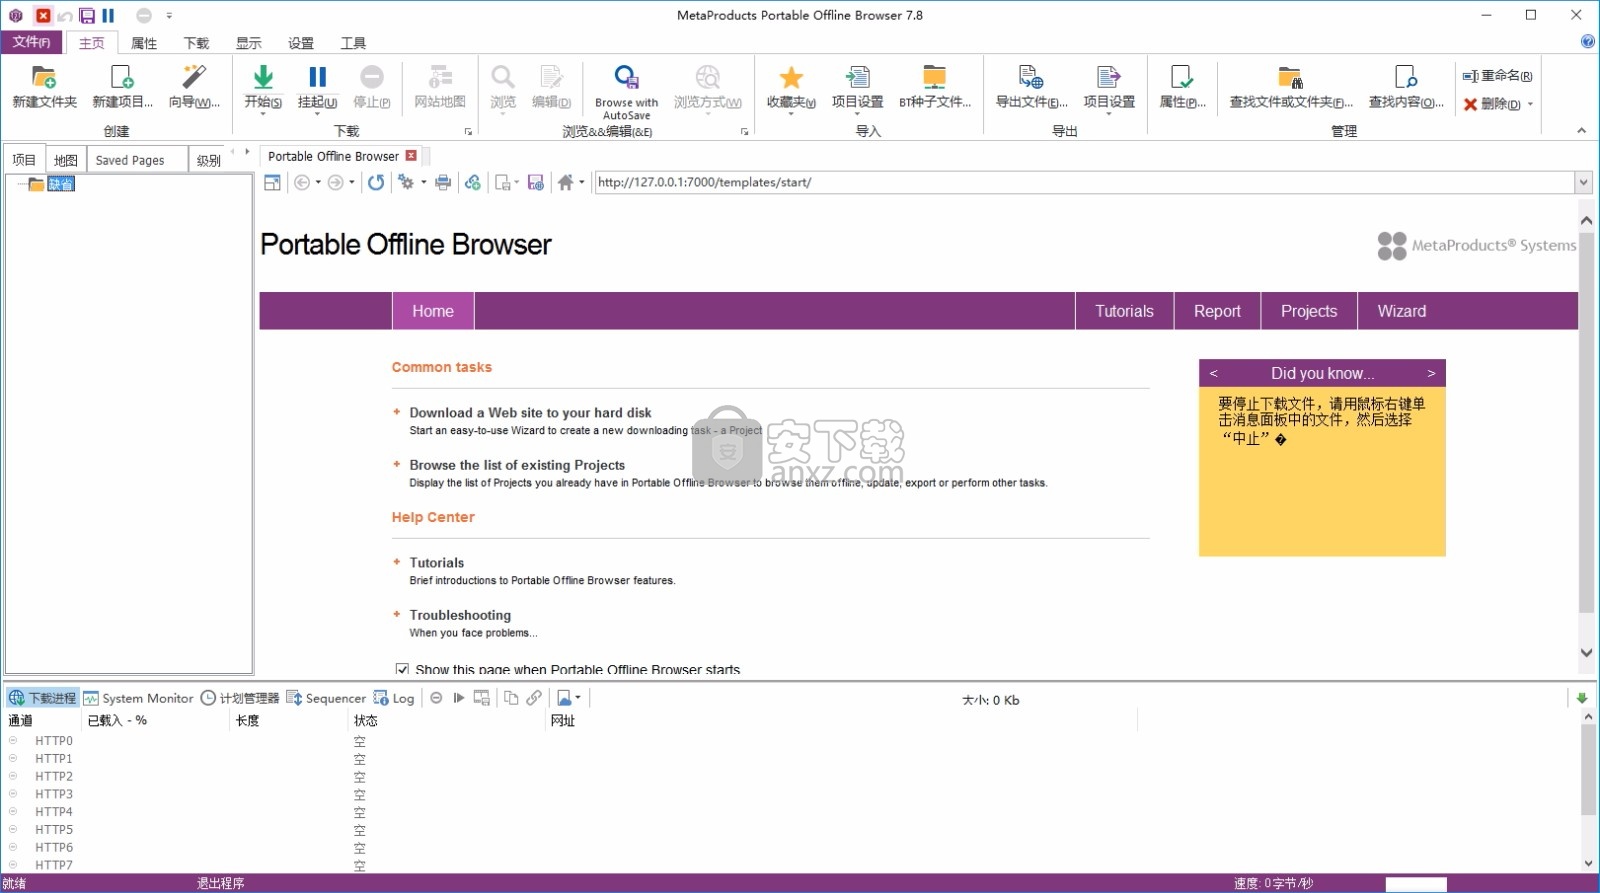
Task: Click the print icon in browser toolbar
Action: point(443,182)
